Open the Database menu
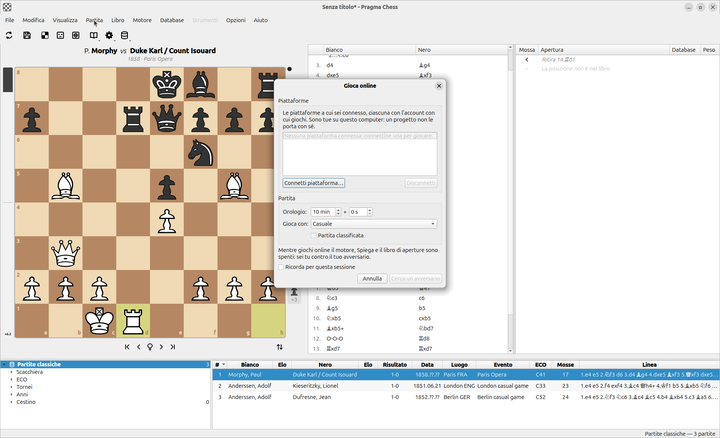The height and width of the screenshot is (438, 720). (172, 20)
